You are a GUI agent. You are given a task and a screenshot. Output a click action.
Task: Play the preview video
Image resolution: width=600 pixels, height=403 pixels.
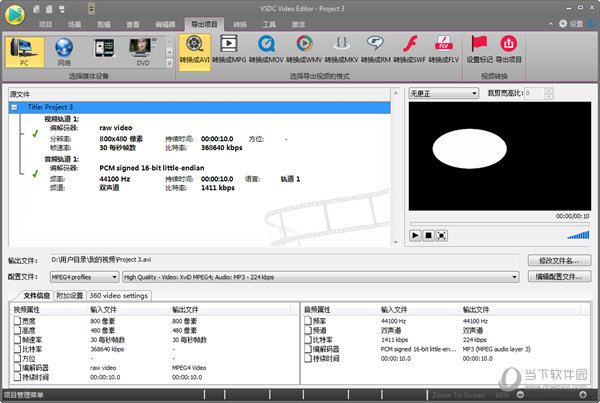[415, 235]
